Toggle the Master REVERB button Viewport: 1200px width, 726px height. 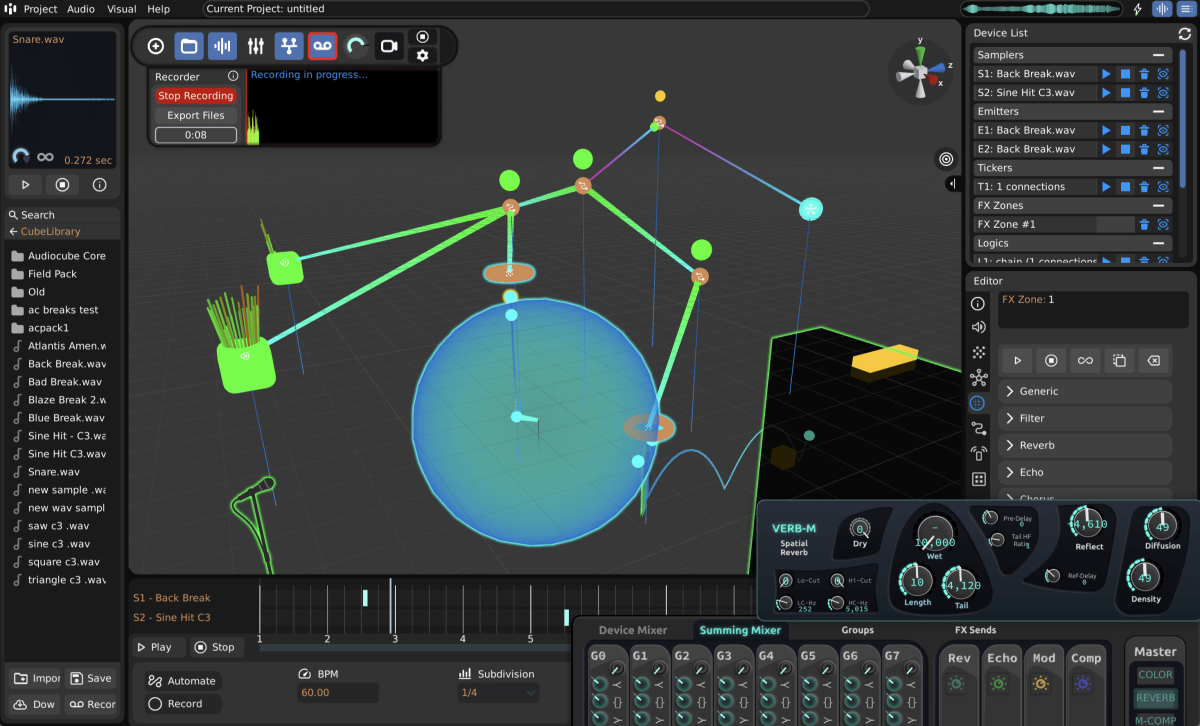1155,698
